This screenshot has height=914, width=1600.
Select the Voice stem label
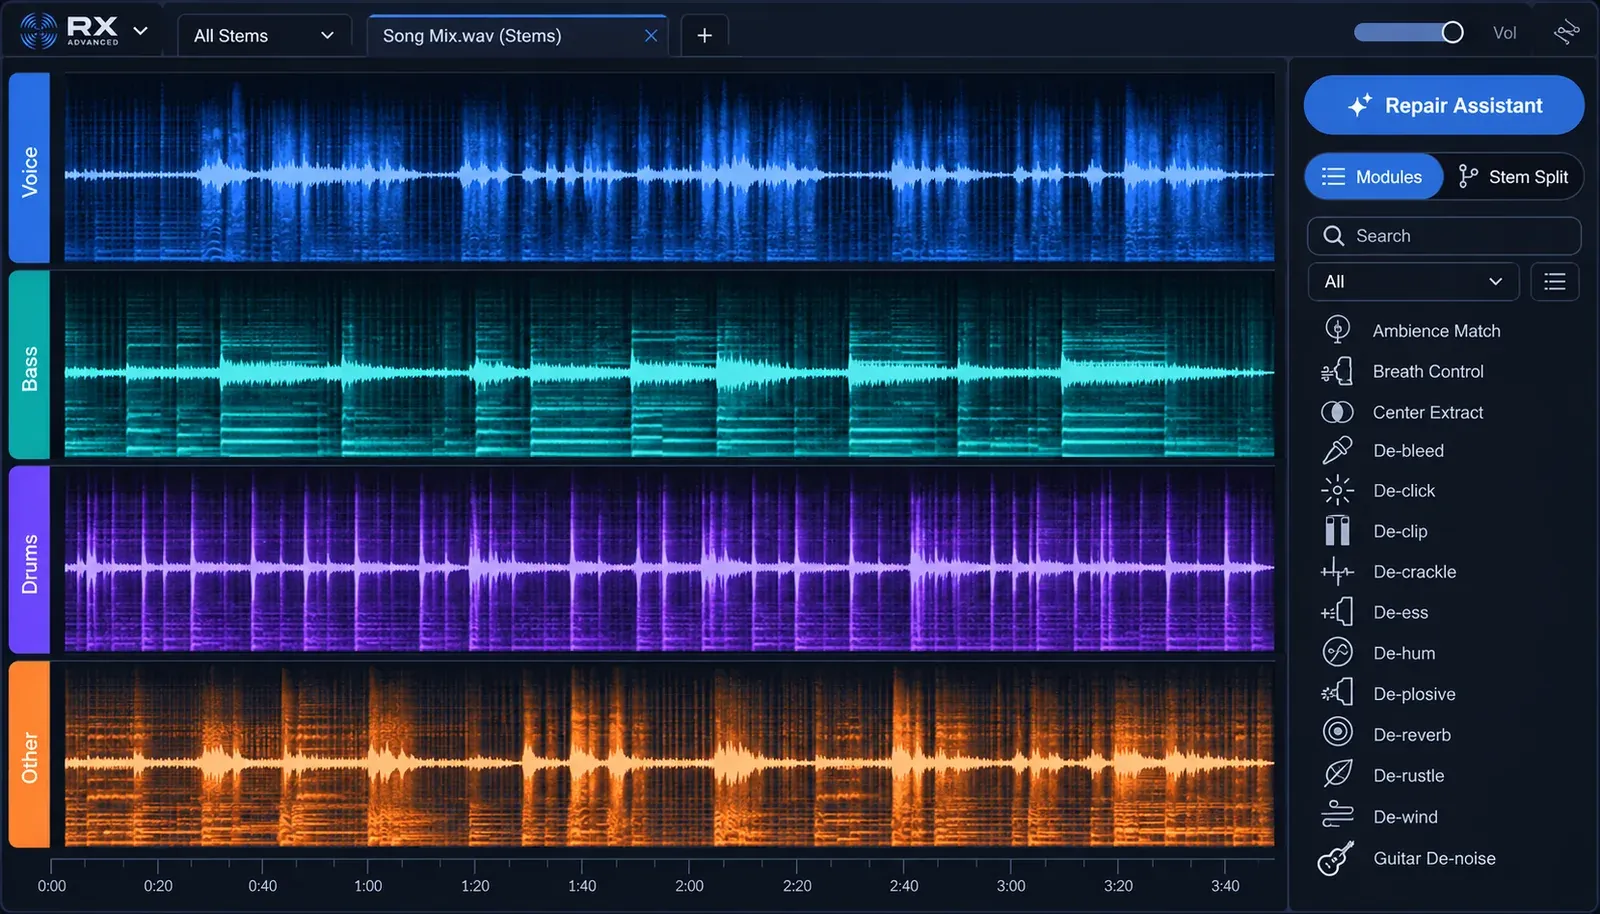(30, 168)
